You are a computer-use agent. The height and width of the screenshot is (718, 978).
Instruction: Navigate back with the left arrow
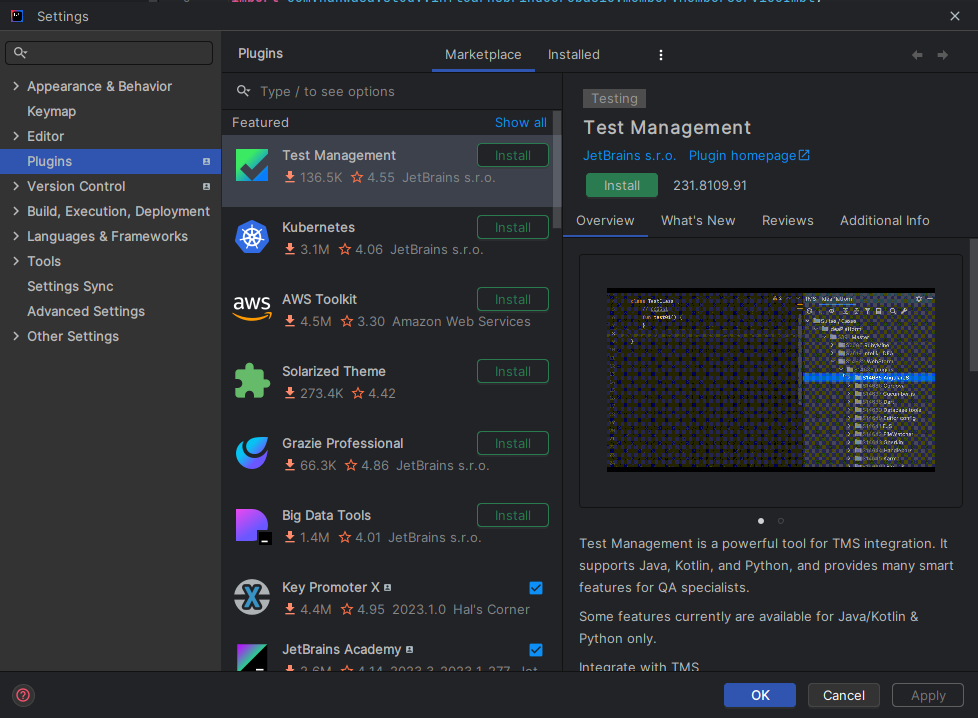[x=917, y=55]
